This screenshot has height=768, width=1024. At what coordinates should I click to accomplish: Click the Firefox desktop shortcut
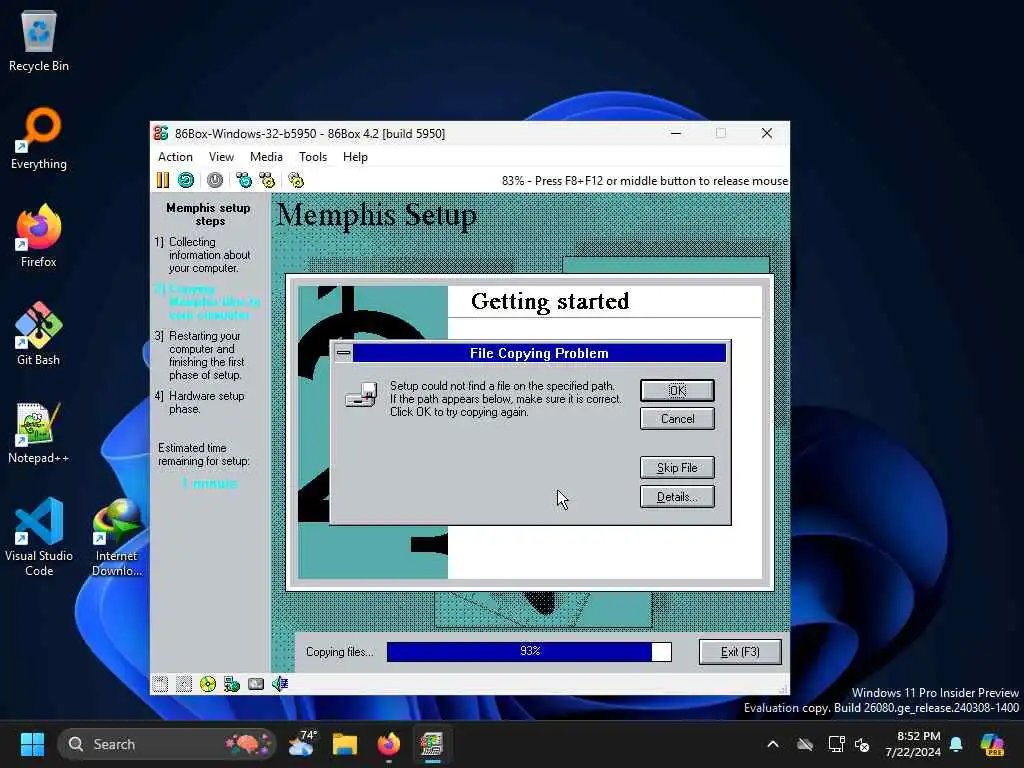click(39, 236)
